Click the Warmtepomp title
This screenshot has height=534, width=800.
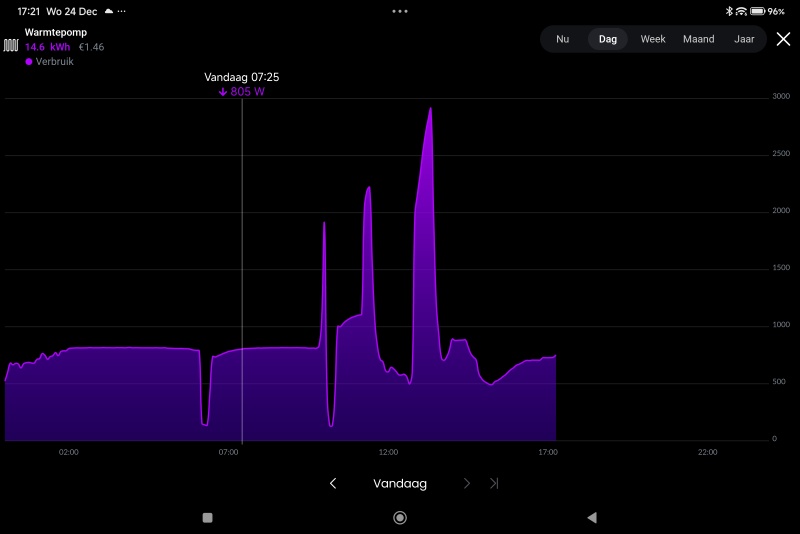(x=56, y=32)
